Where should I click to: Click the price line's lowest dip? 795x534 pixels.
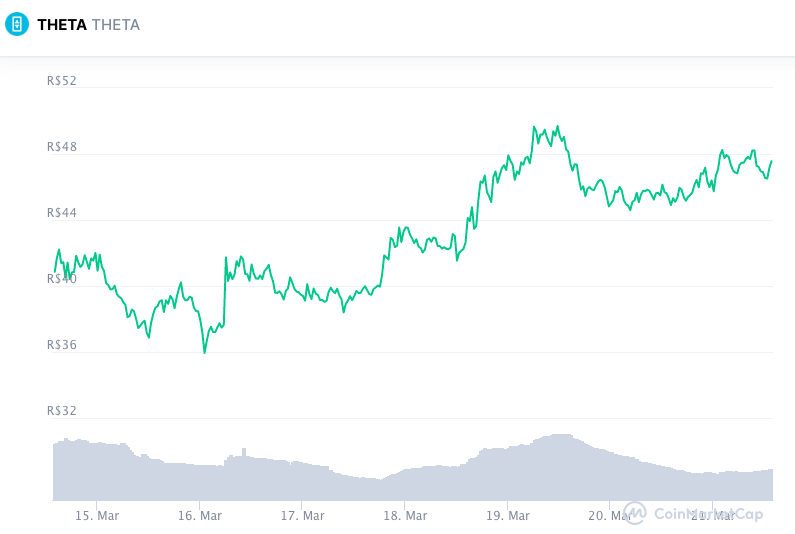point(205,352)
